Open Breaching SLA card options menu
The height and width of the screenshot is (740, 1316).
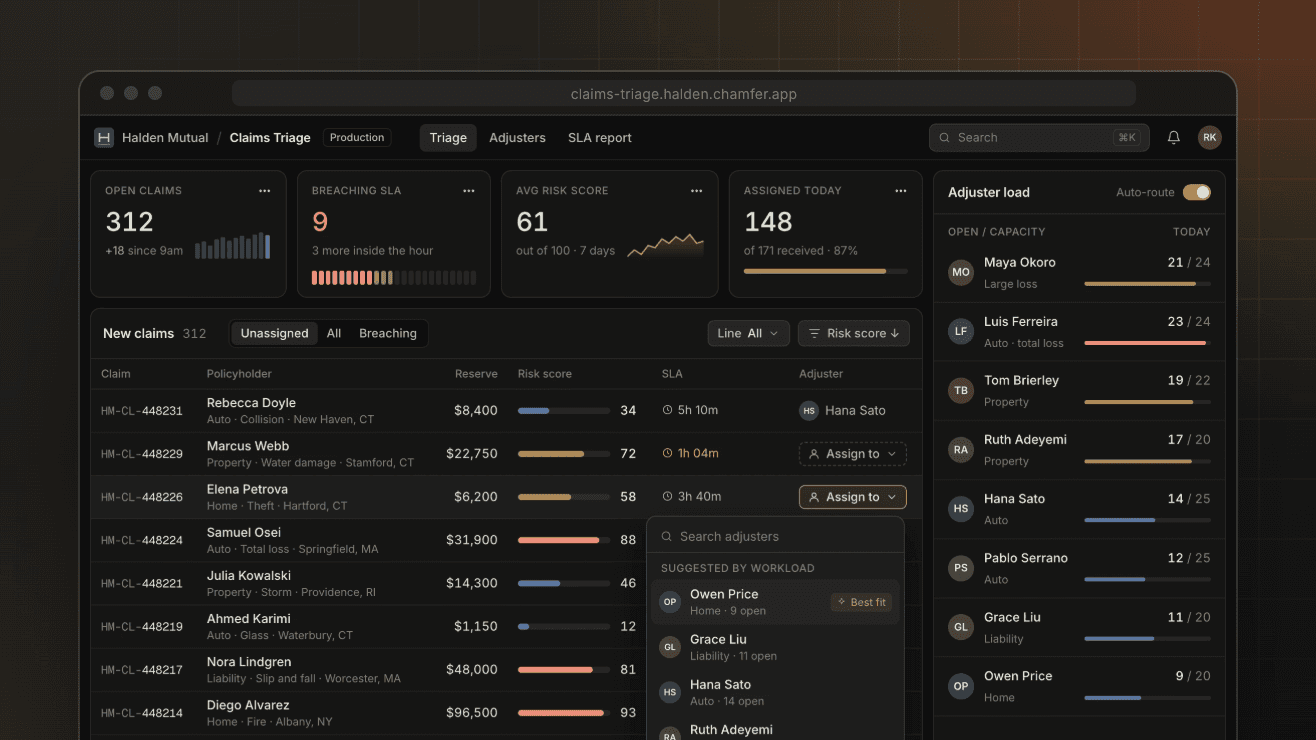pos(469,191)
